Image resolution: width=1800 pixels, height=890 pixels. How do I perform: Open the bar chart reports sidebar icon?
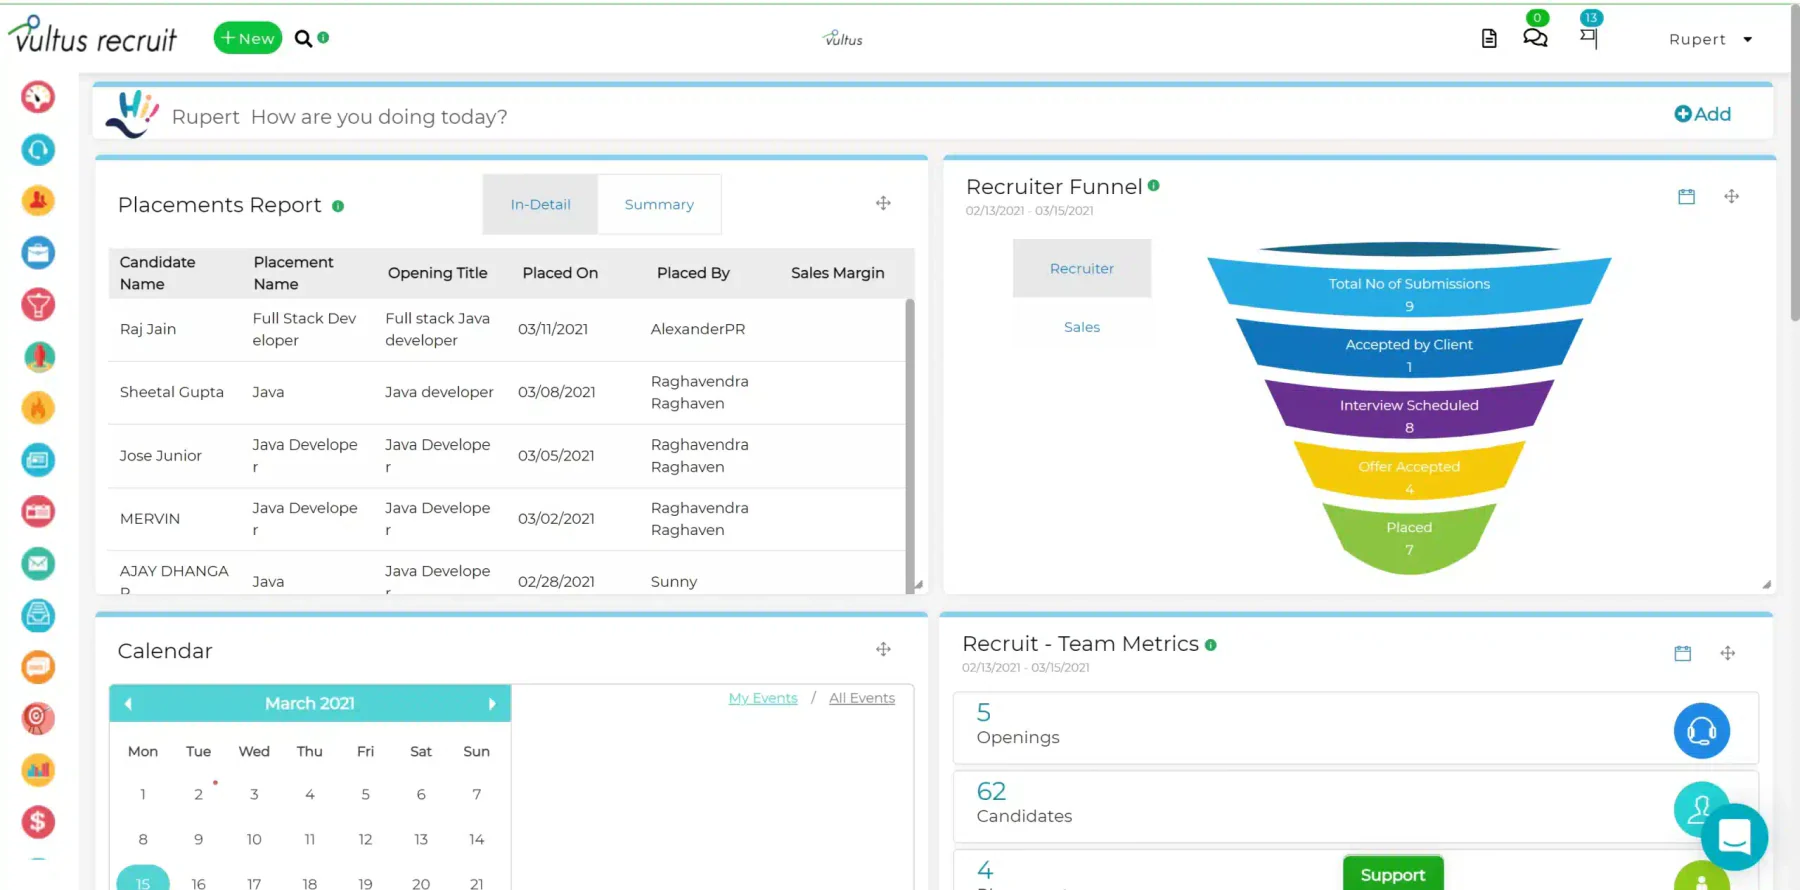[x=38, y=770]
